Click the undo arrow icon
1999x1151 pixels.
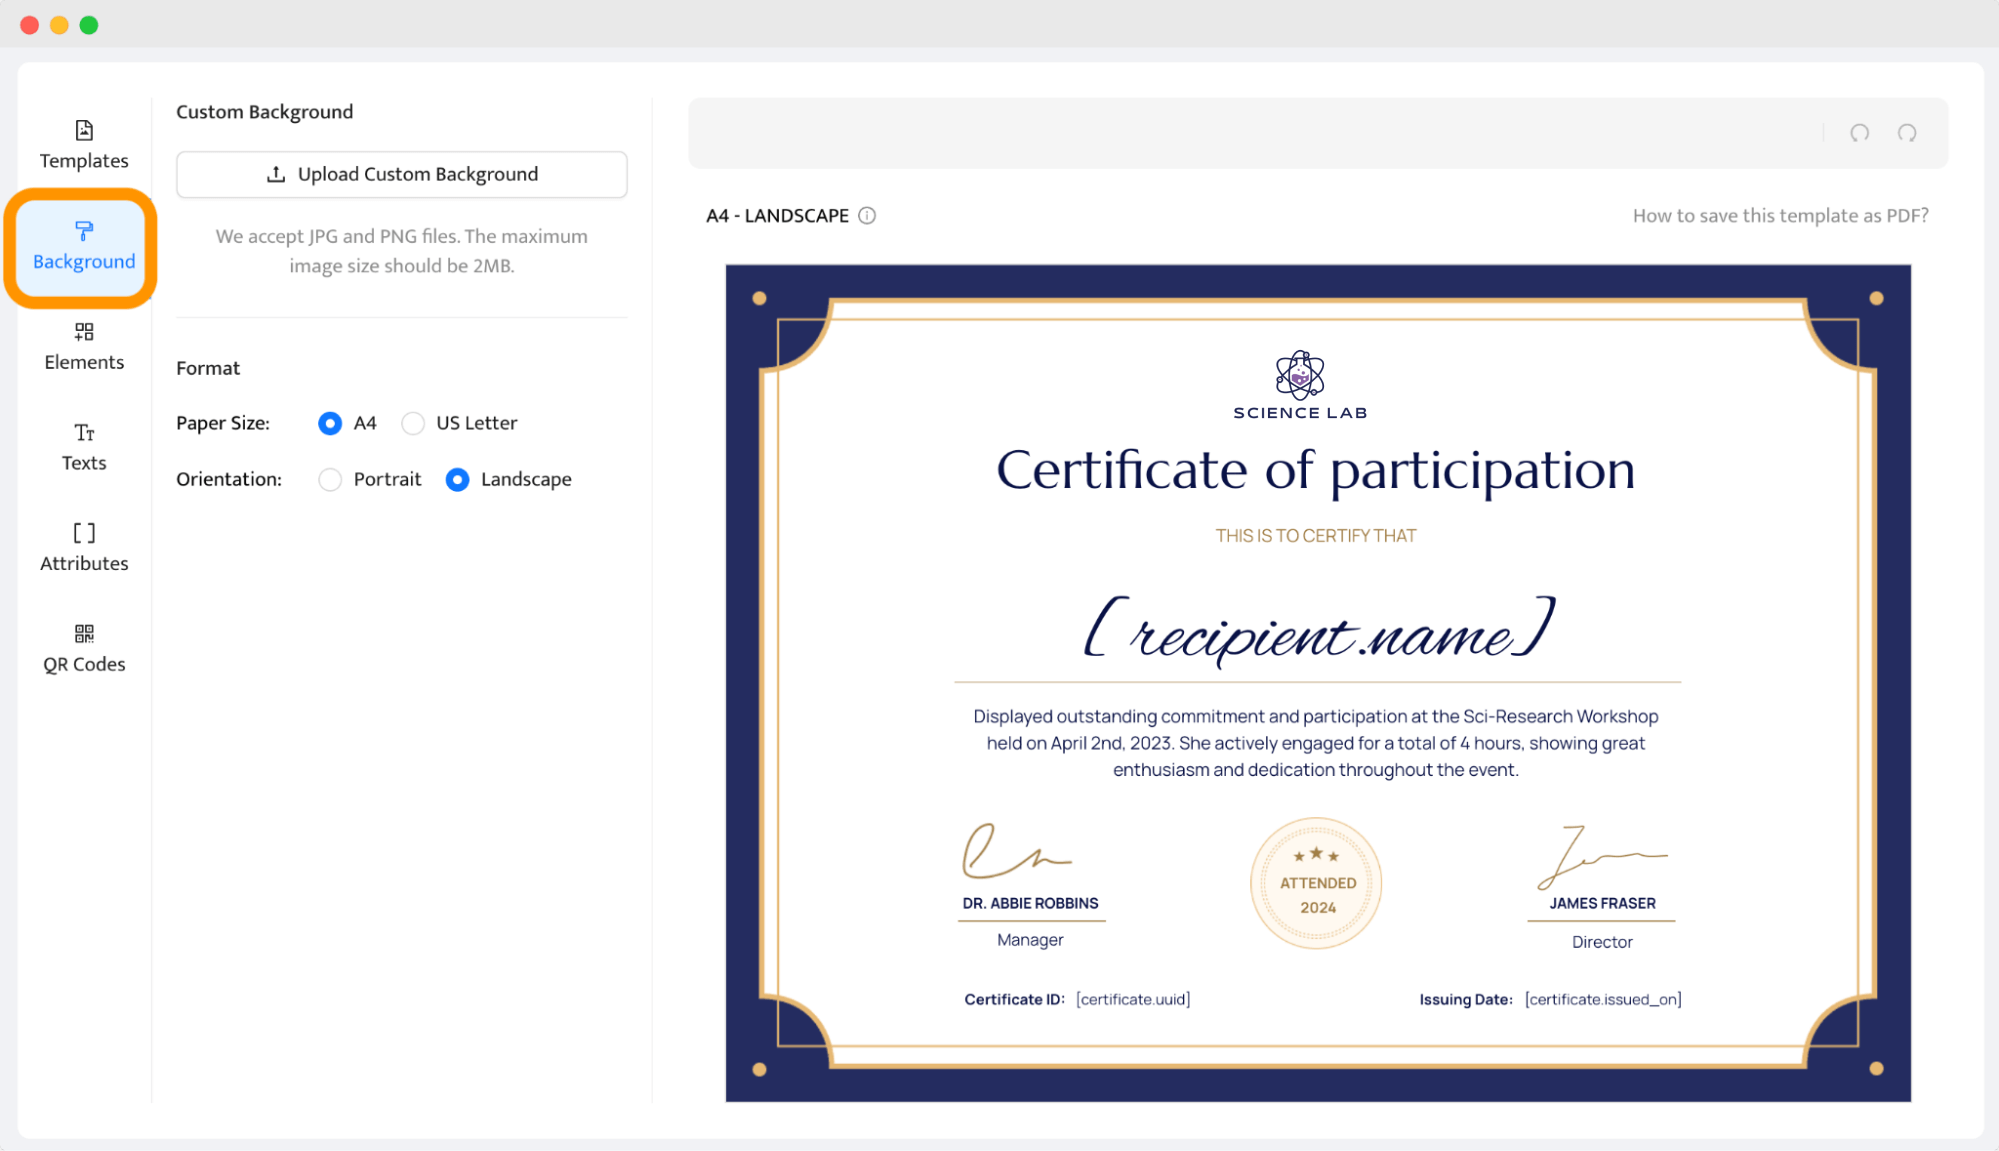tap(1859, 133)
